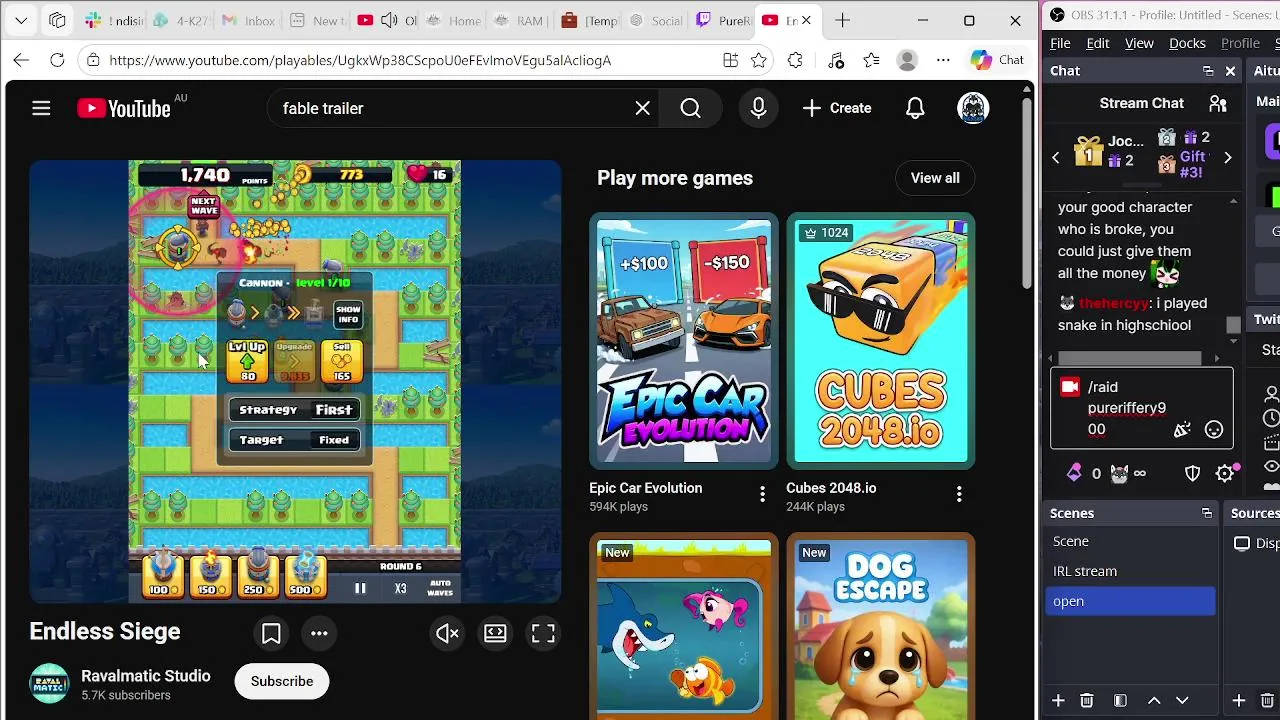Open options menu for Cubes 2048.io
Viewport: 1280px width, 720px height.
(x=959, y=494)
